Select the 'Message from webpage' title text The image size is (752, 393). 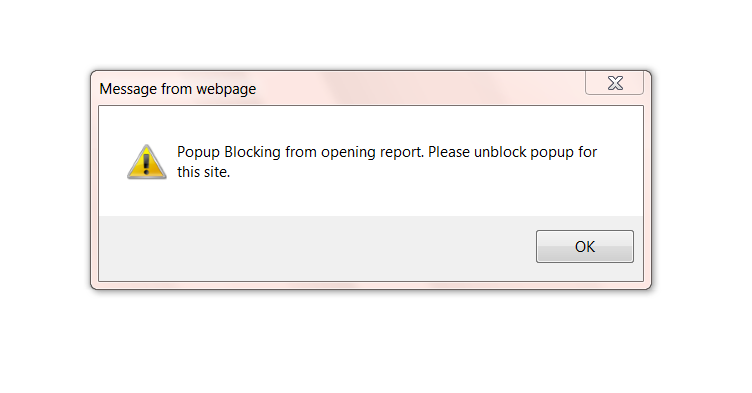[177, 89]
